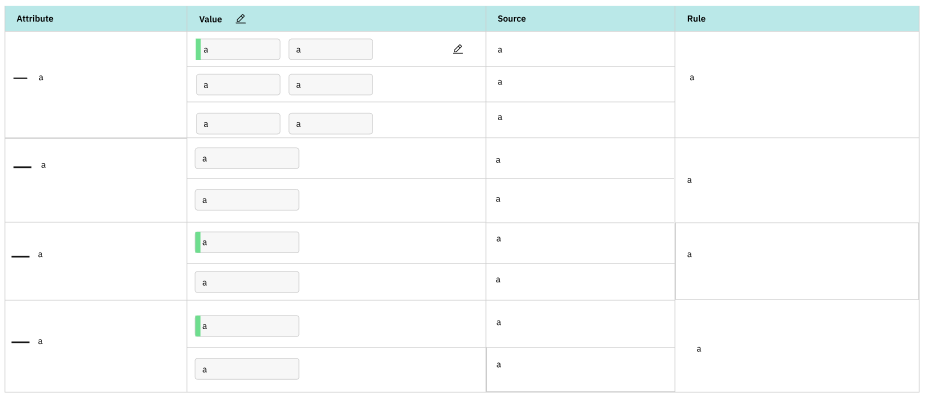Image resolution: width=928 pixels, height=394 pixels.
Task: Click the edit pencil icon in first value row
Action: [x=457, y=49]
